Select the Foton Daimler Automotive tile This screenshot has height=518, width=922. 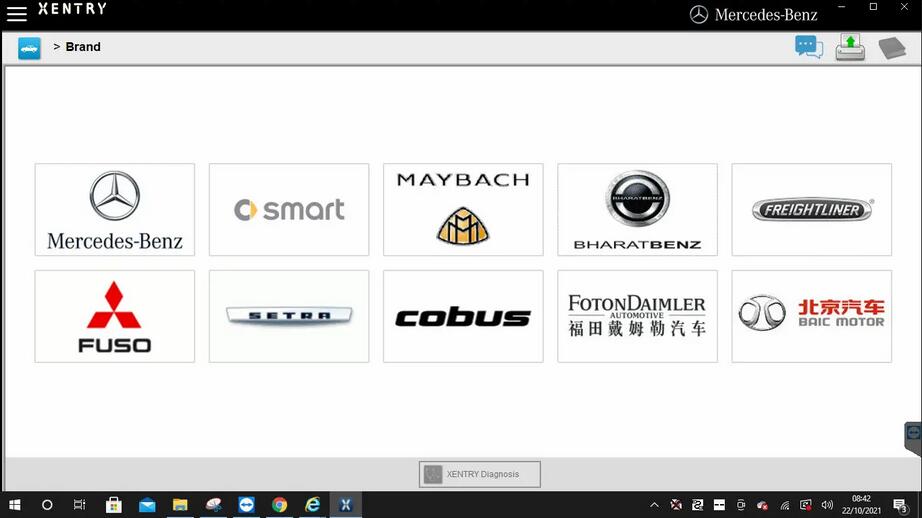pos(637,316)
